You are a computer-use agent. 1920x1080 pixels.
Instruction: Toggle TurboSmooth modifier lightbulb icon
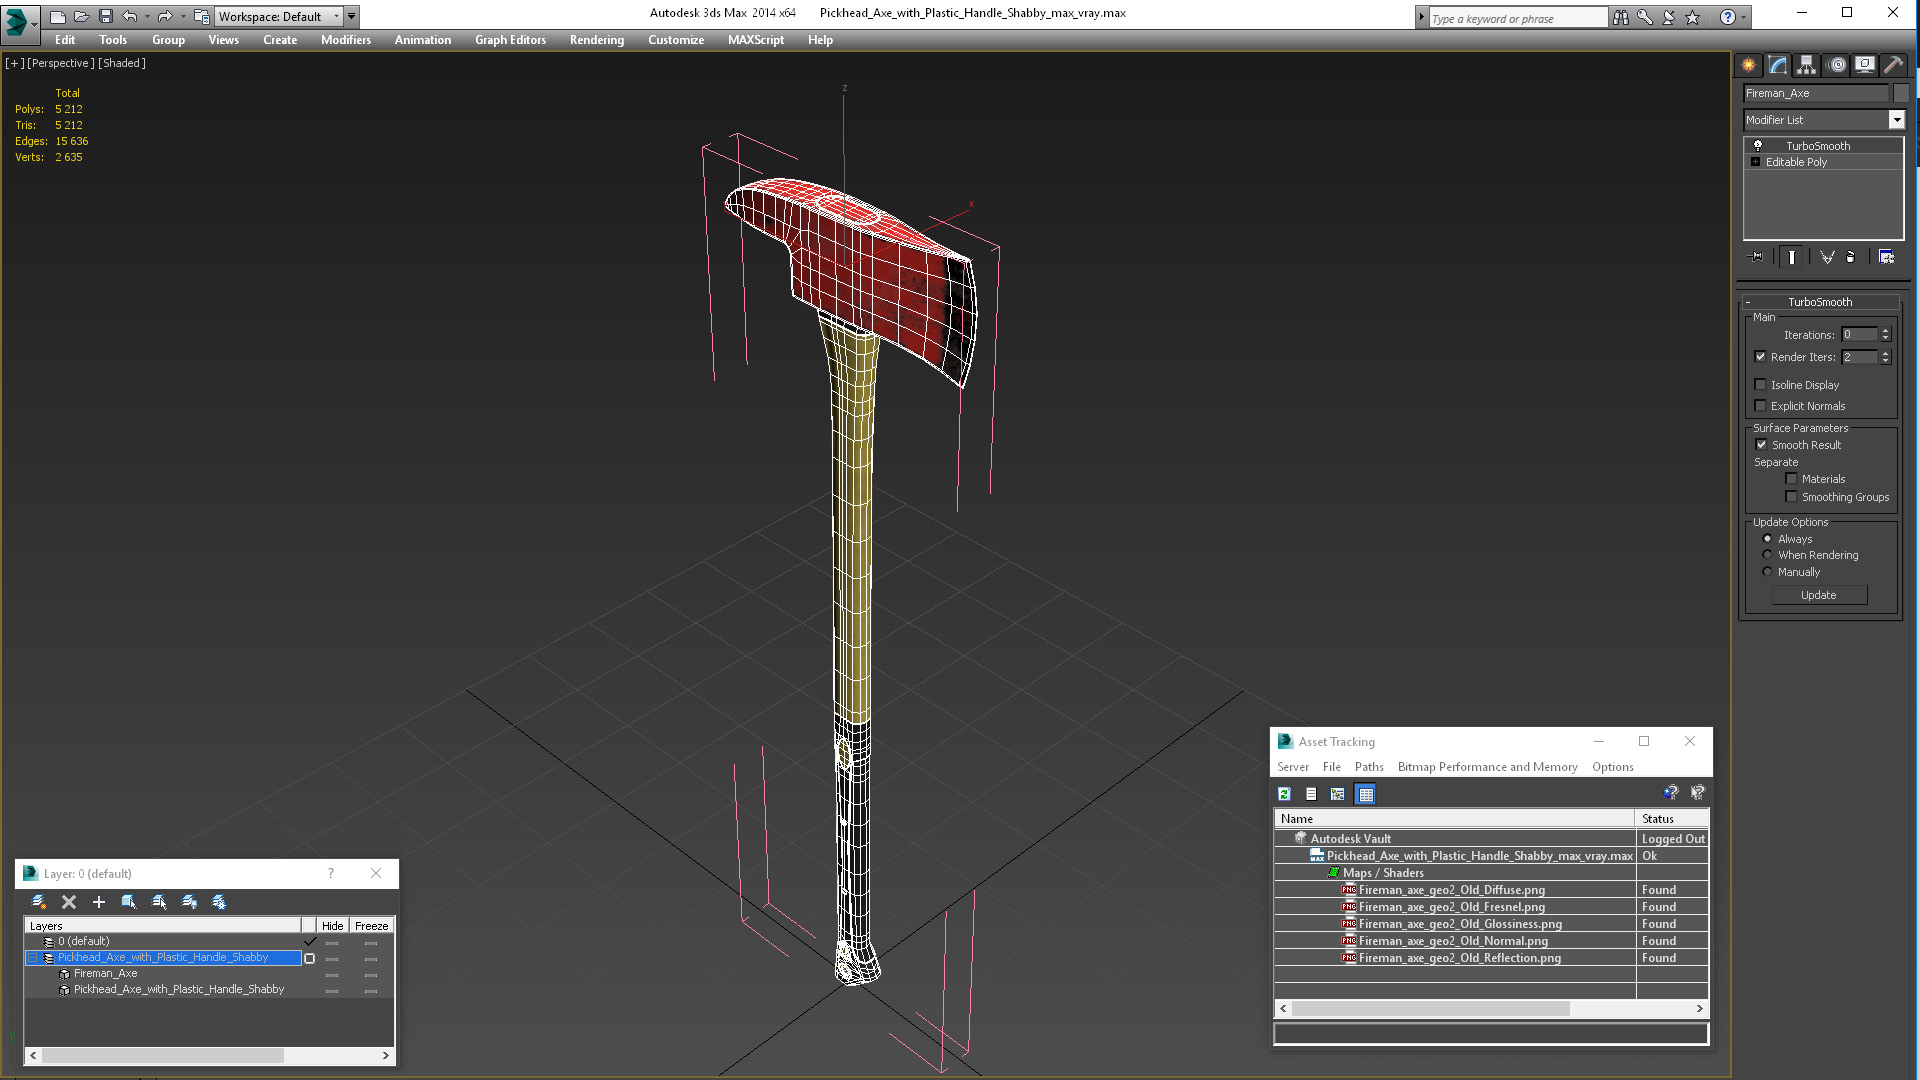tap(1758, 146)
